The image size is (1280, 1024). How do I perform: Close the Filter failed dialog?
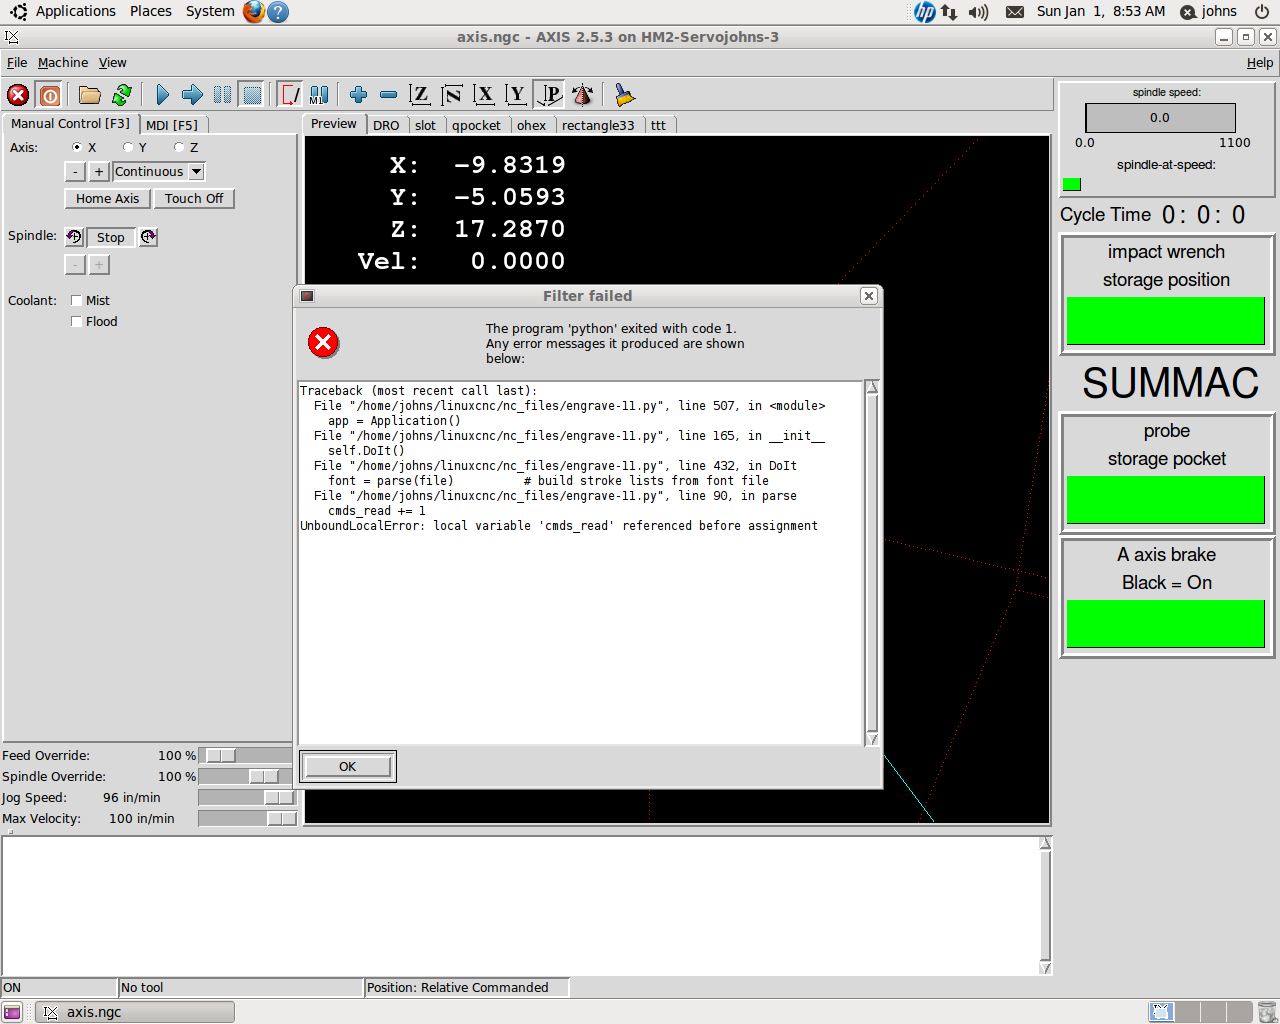point(869,296)
